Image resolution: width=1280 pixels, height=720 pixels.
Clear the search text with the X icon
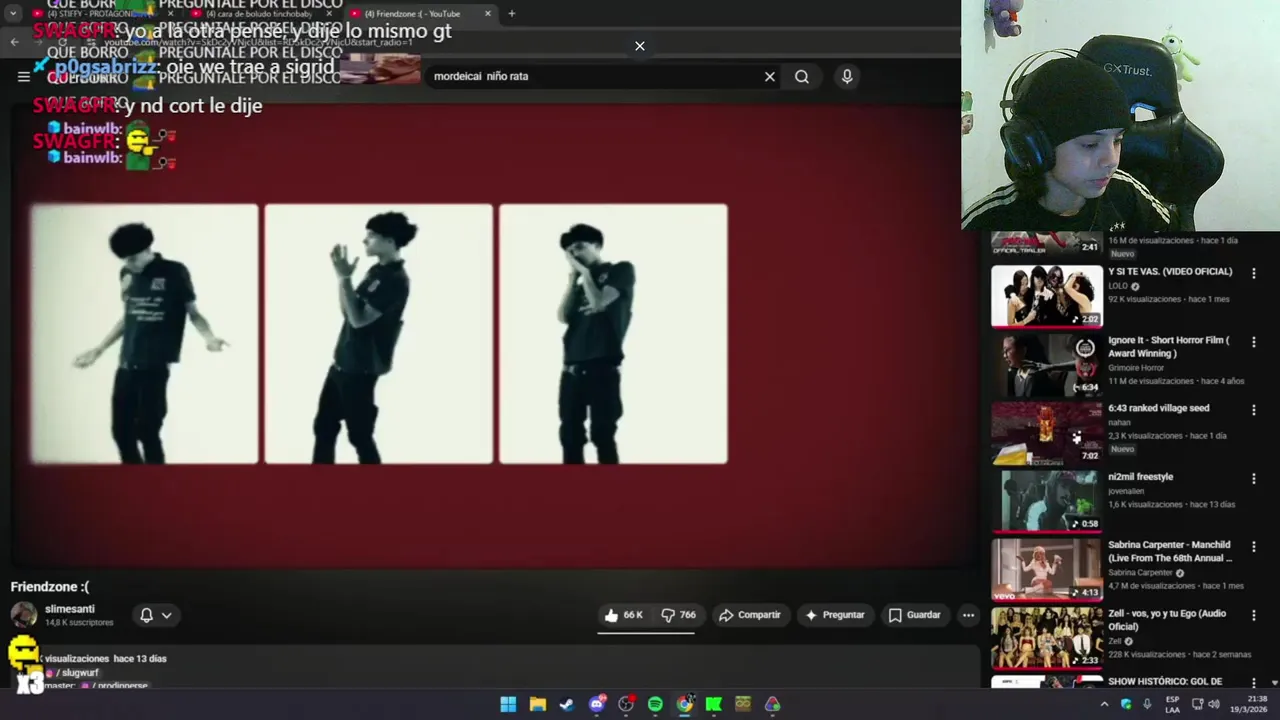769,76
